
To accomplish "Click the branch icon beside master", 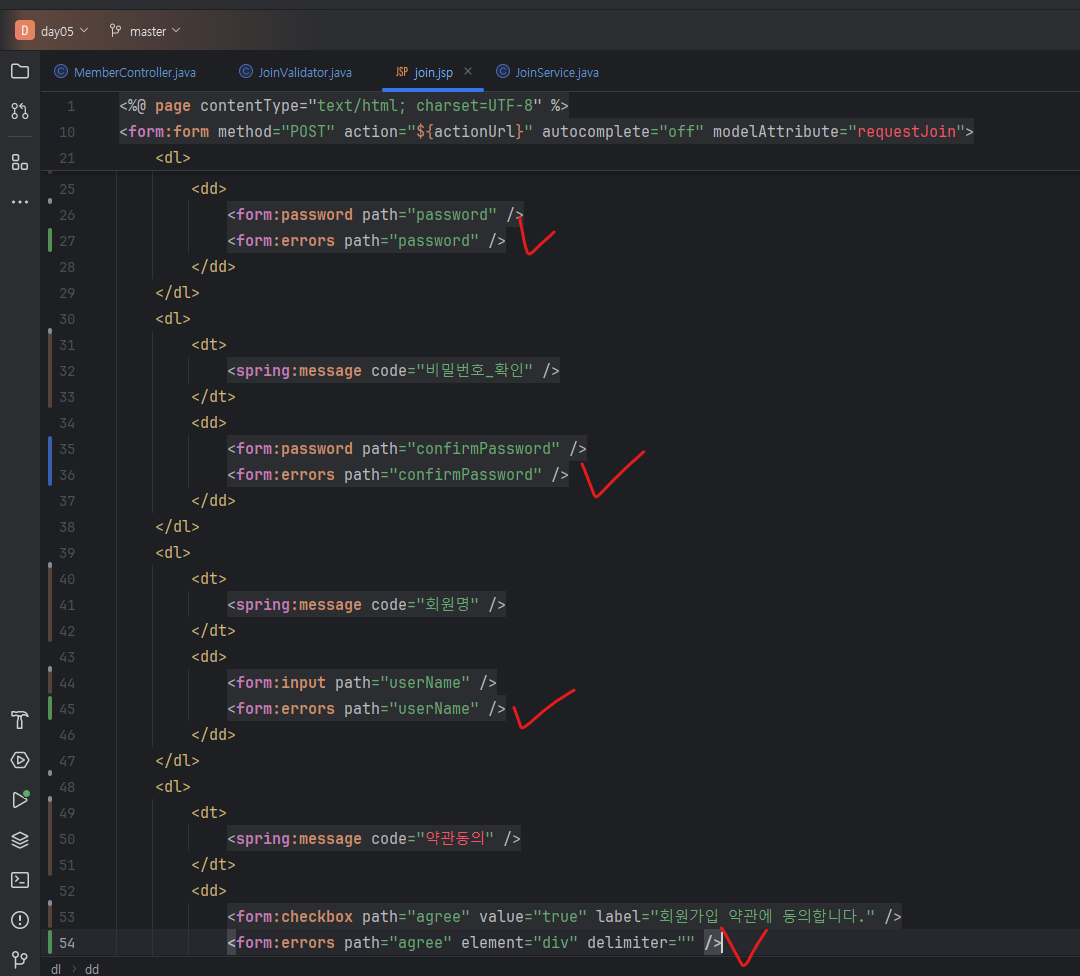I will (115, 30).
